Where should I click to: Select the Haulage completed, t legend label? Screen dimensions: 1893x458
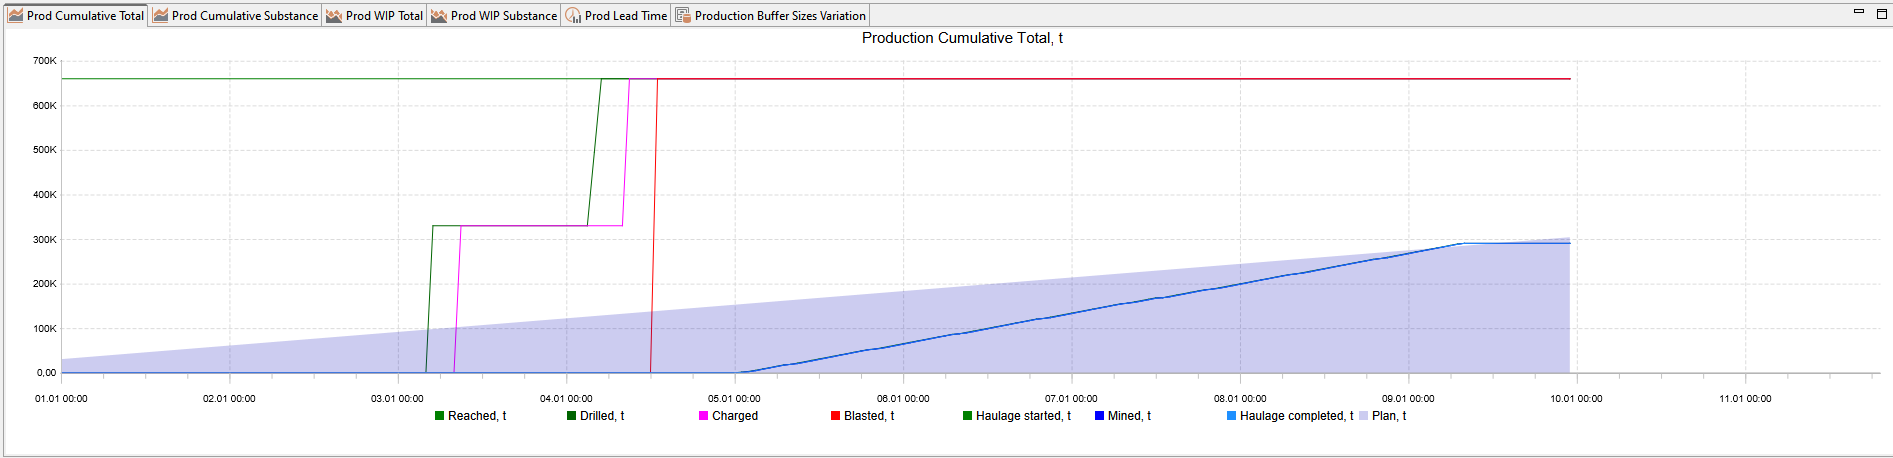(x=1297, y=416)
